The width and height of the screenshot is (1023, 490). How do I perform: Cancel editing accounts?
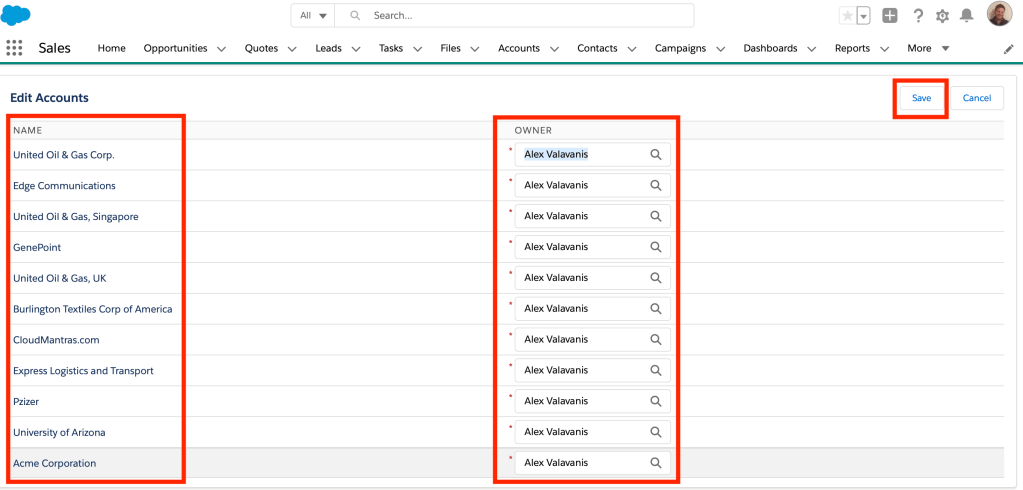pos(976,98)
